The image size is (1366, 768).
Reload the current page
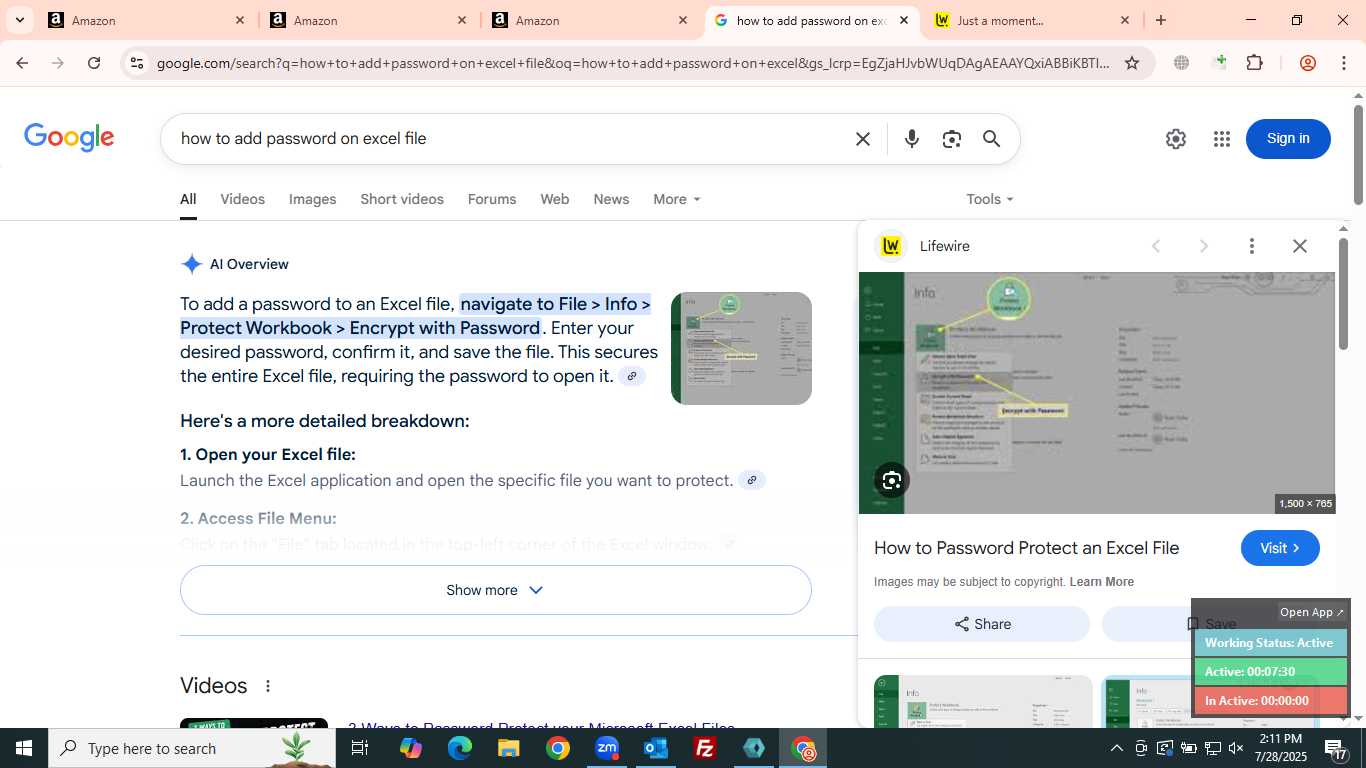pos(94,63)
